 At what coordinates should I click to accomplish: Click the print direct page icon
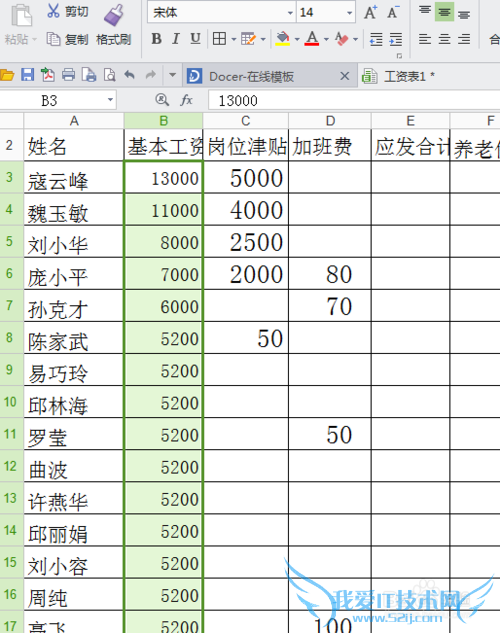click(x=89, y=75)
